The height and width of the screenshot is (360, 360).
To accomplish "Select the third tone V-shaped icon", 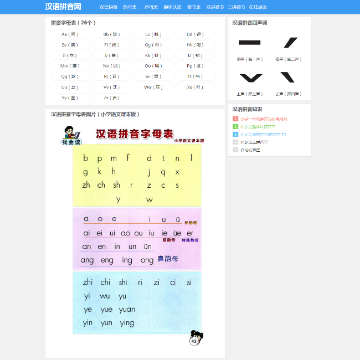I will coord(251,78).
